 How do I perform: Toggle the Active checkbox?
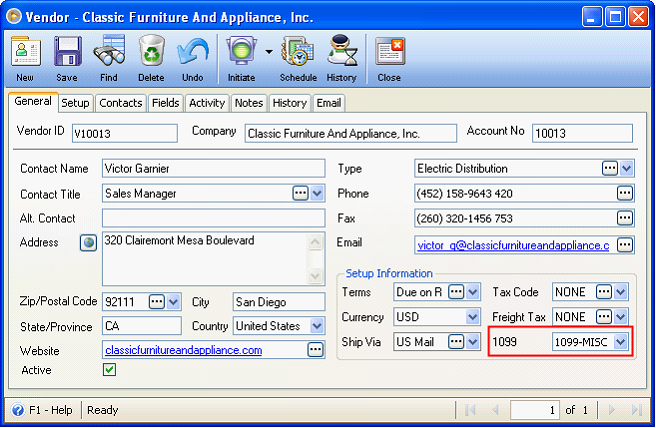click(109, 370)
